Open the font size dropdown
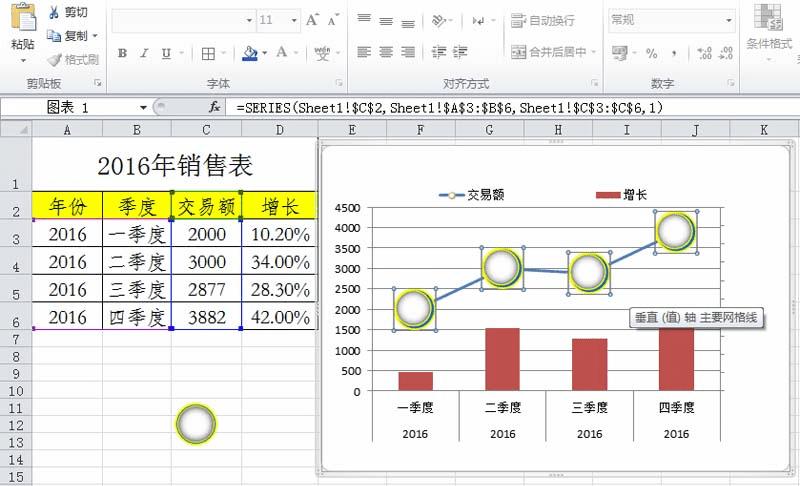Image resolution: width=800 pixels, height=486 pixels. click(x=294, y=20)
